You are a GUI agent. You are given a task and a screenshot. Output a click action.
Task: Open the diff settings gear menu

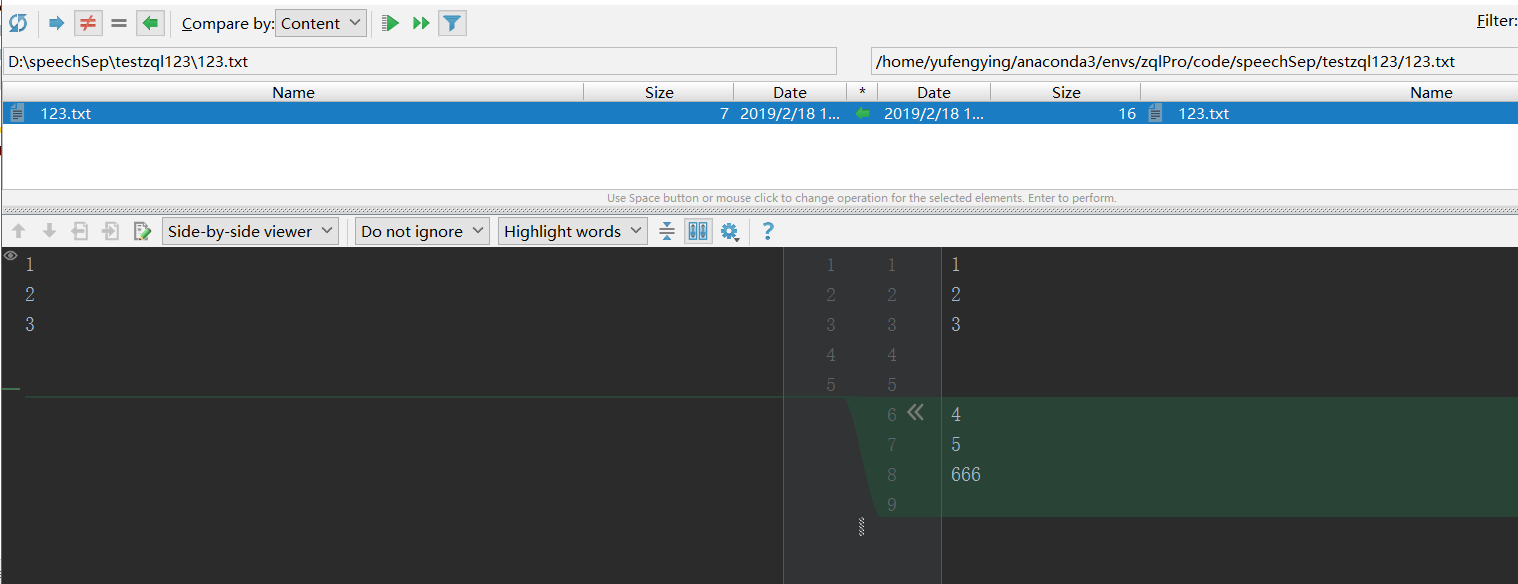pyautogui.click(x=730, y=232)
